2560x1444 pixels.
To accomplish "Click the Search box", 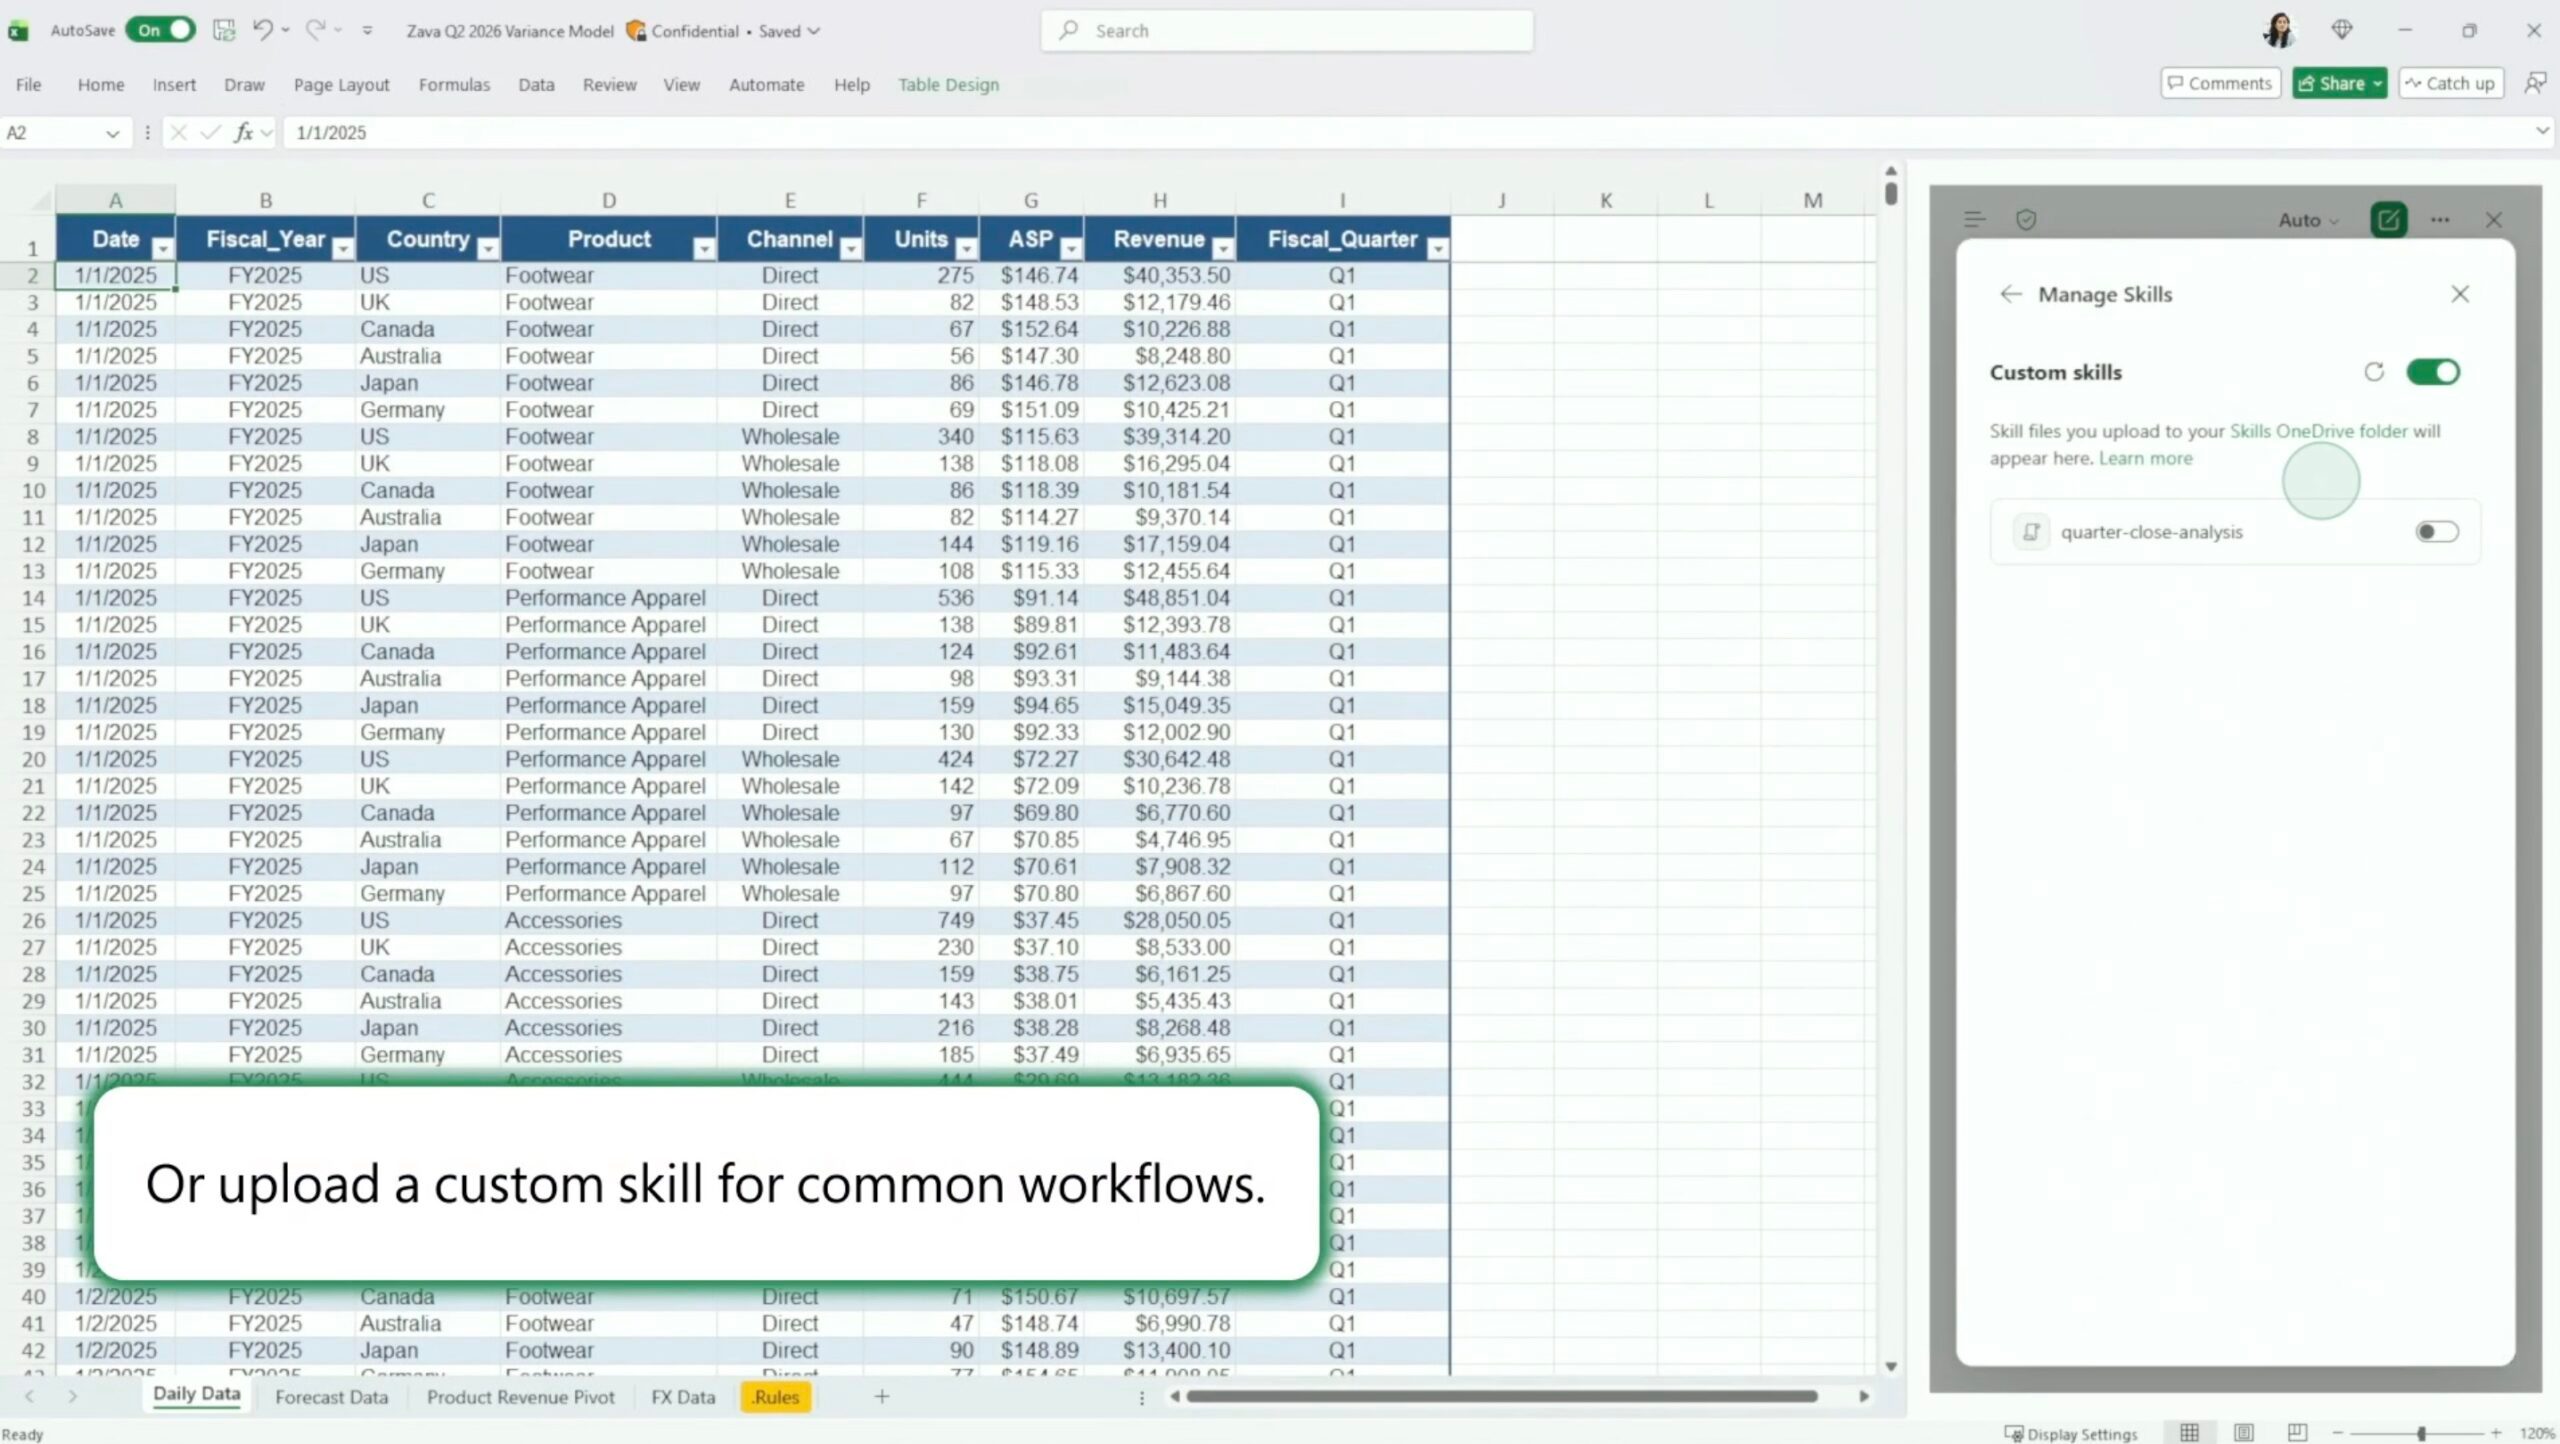I will (x=1286, y=31).
